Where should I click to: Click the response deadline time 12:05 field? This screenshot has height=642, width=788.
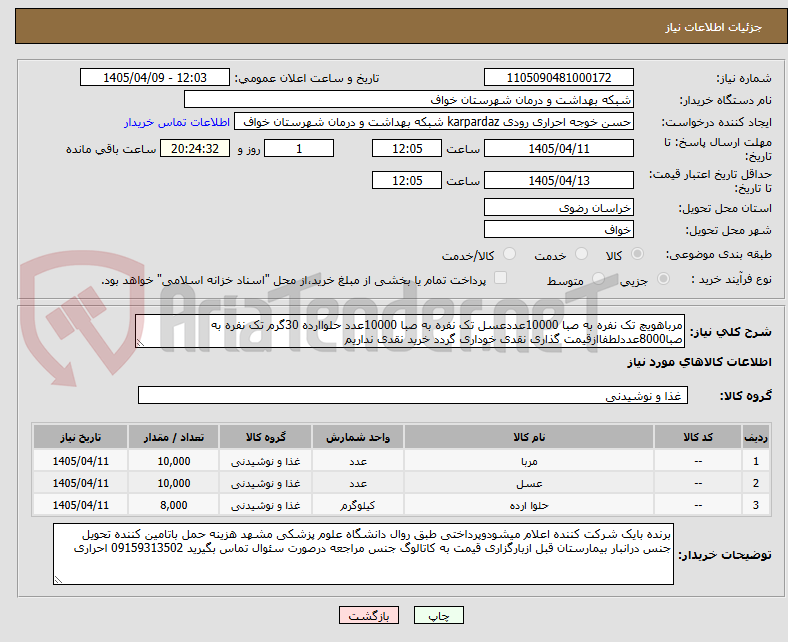pos(407,149)
